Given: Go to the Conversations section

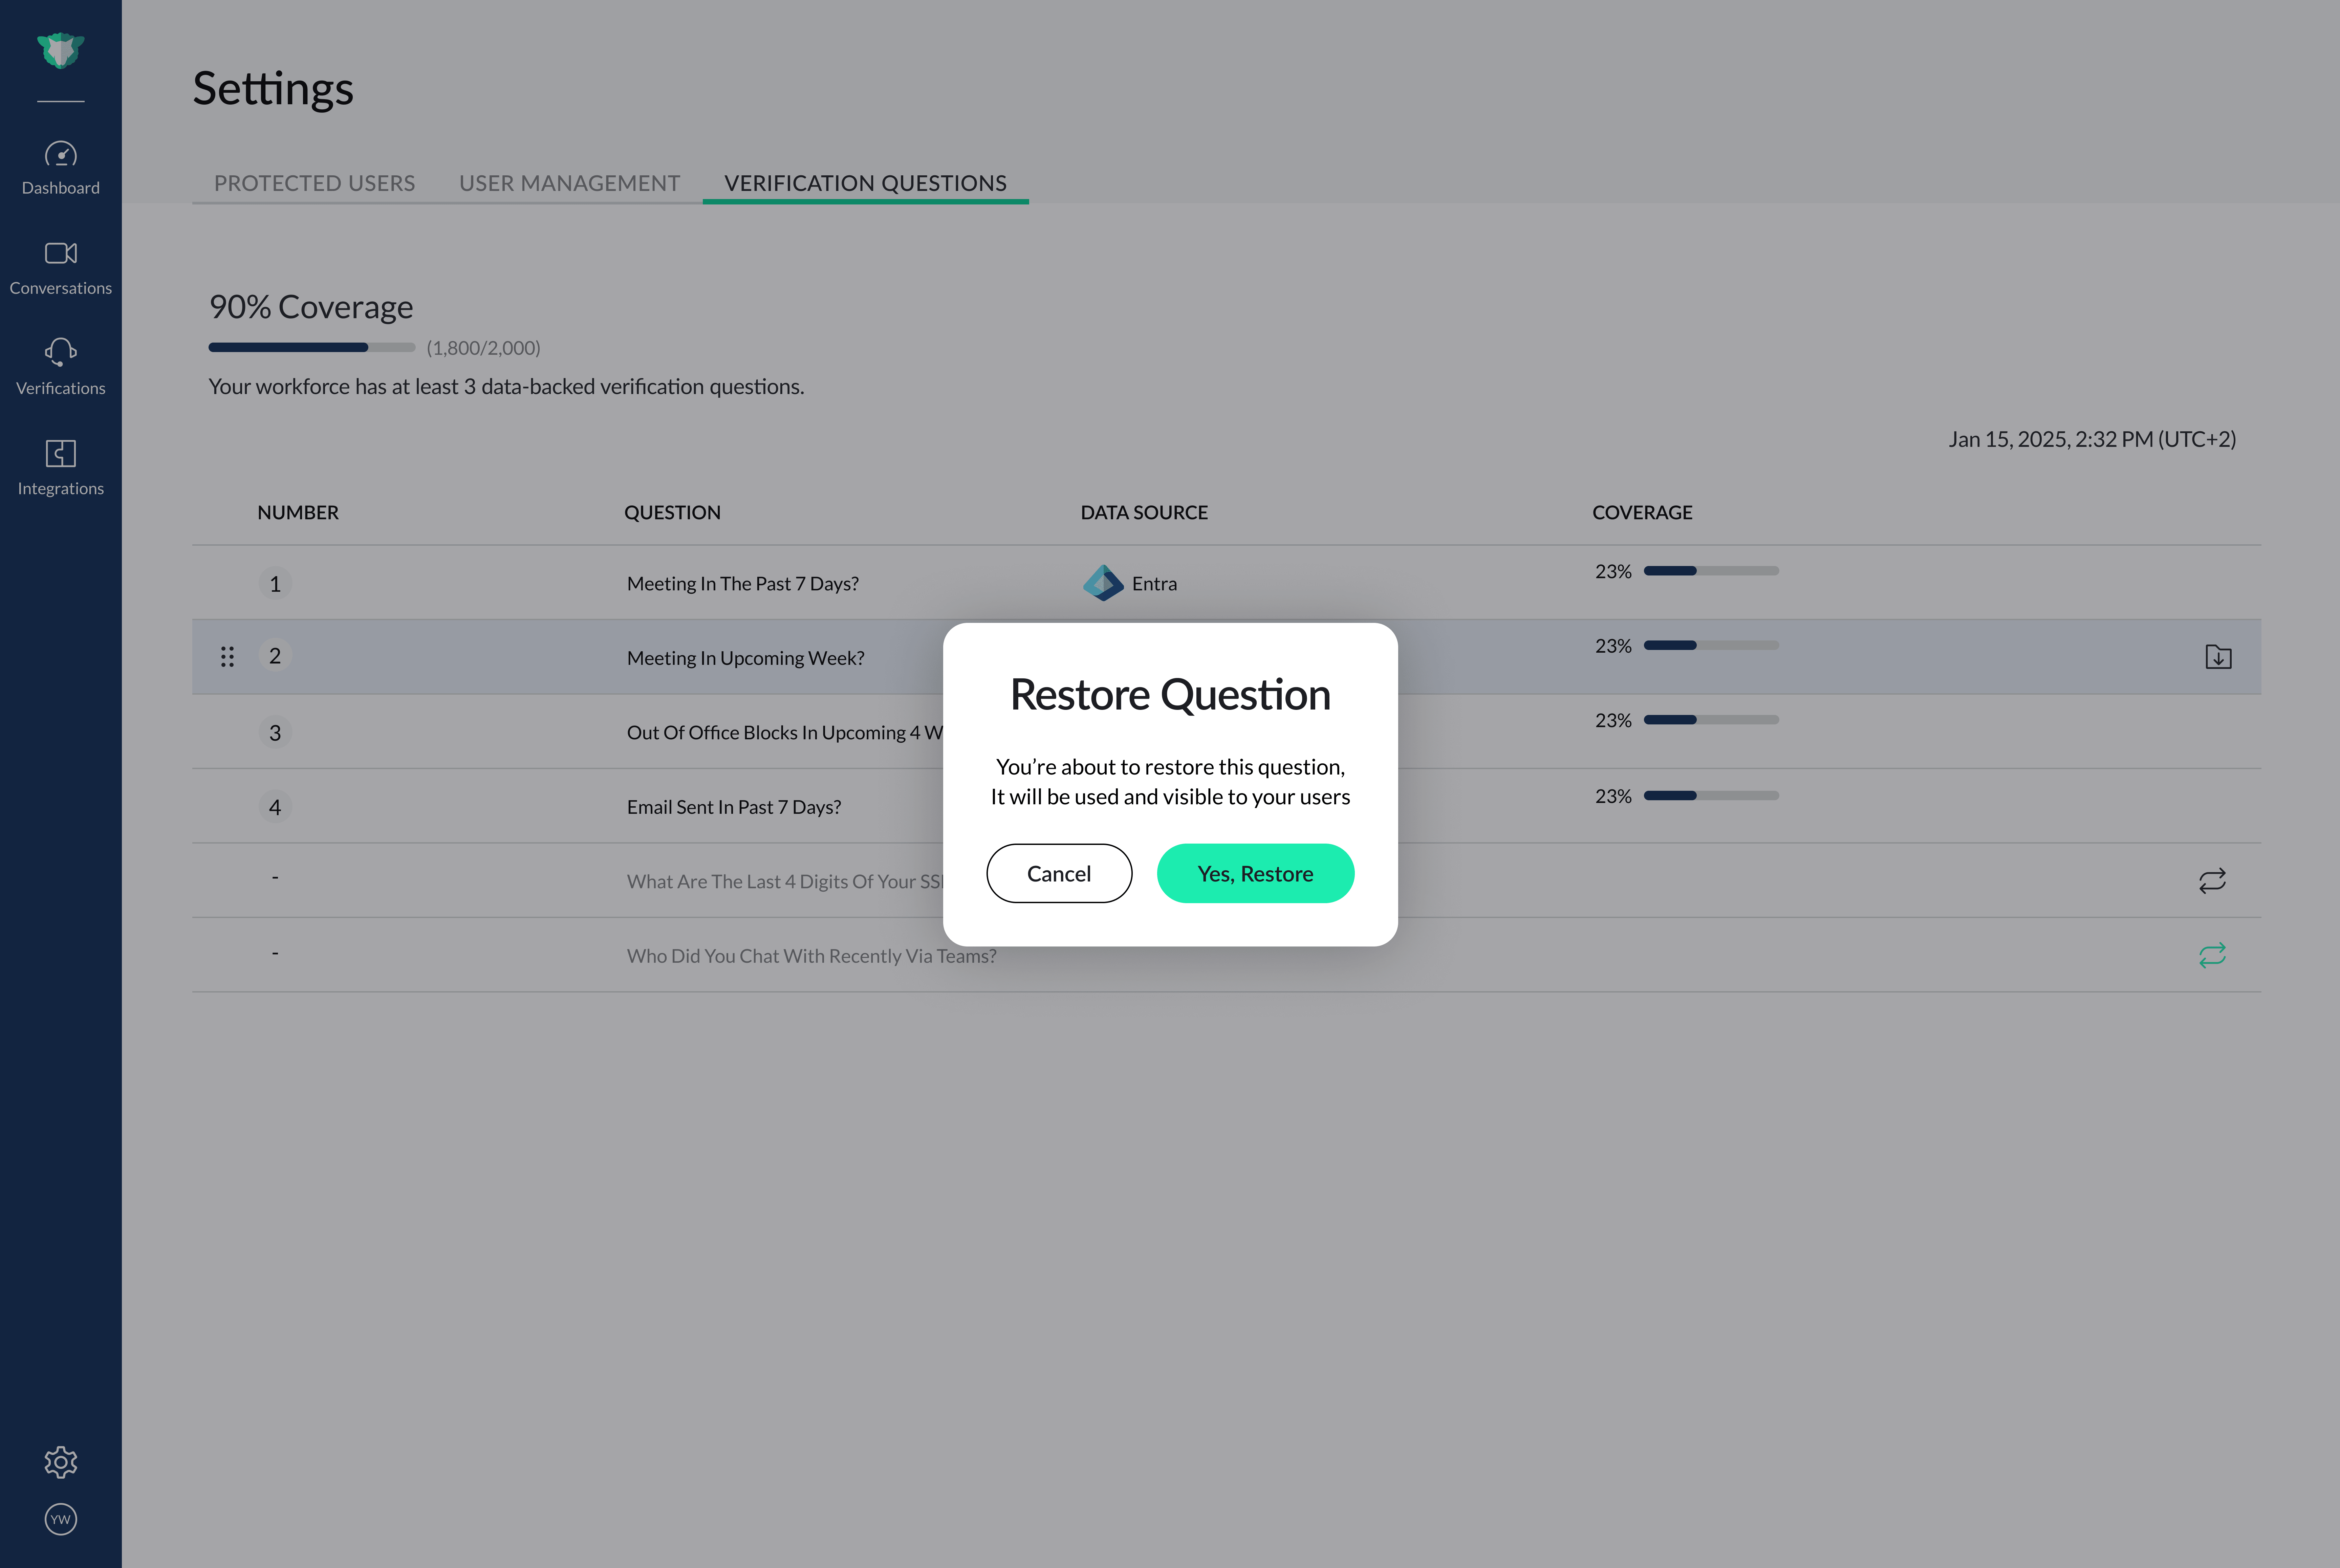Looking at the screenshot, I should coord(60,268).
